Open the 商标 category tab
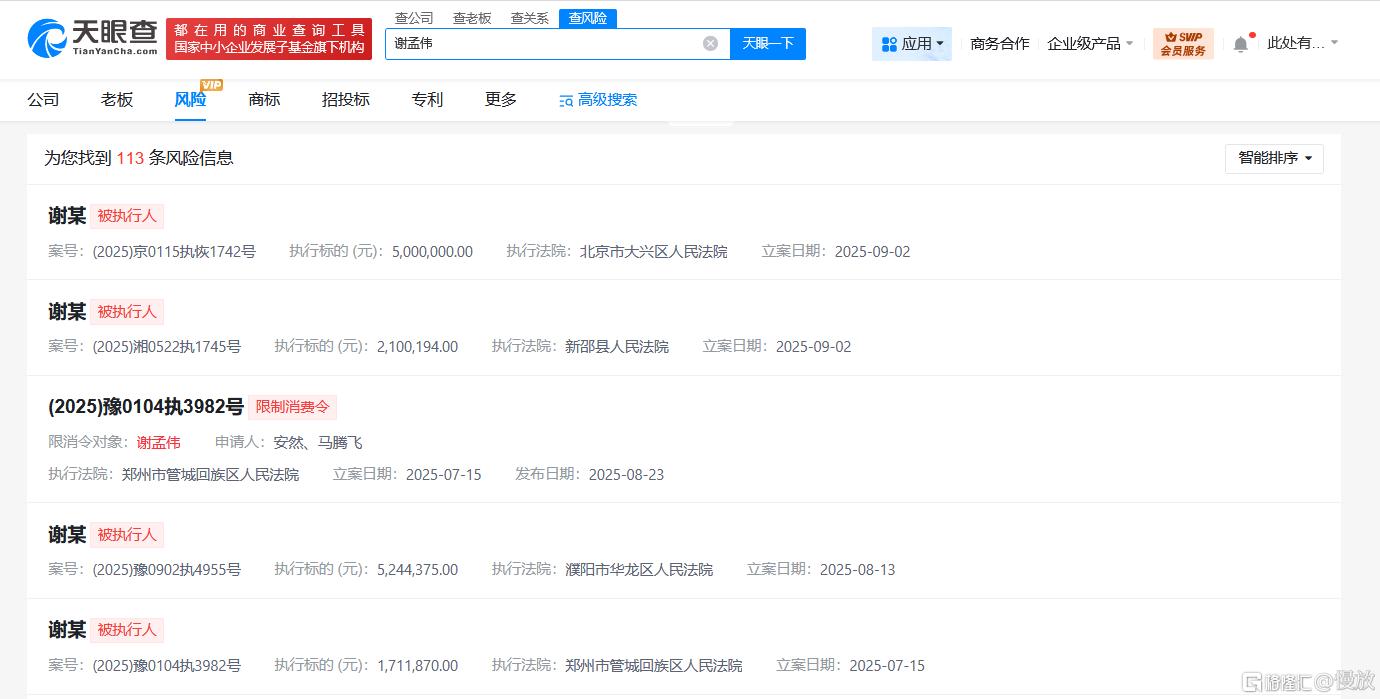Viewport: 1380px width, 699px height. click(264, 100)
